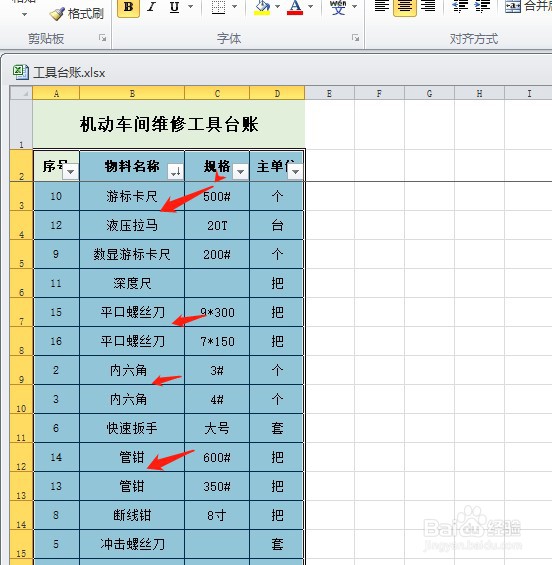Select column C header
This screenshot has width=552, height=565.
(217, 93)
